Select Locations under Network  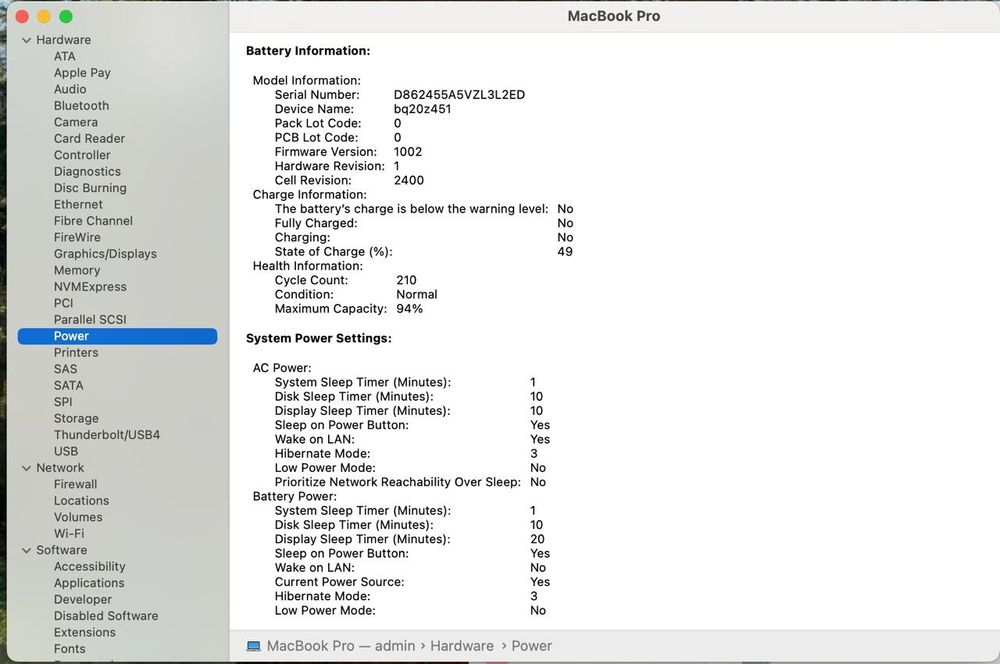81,501
